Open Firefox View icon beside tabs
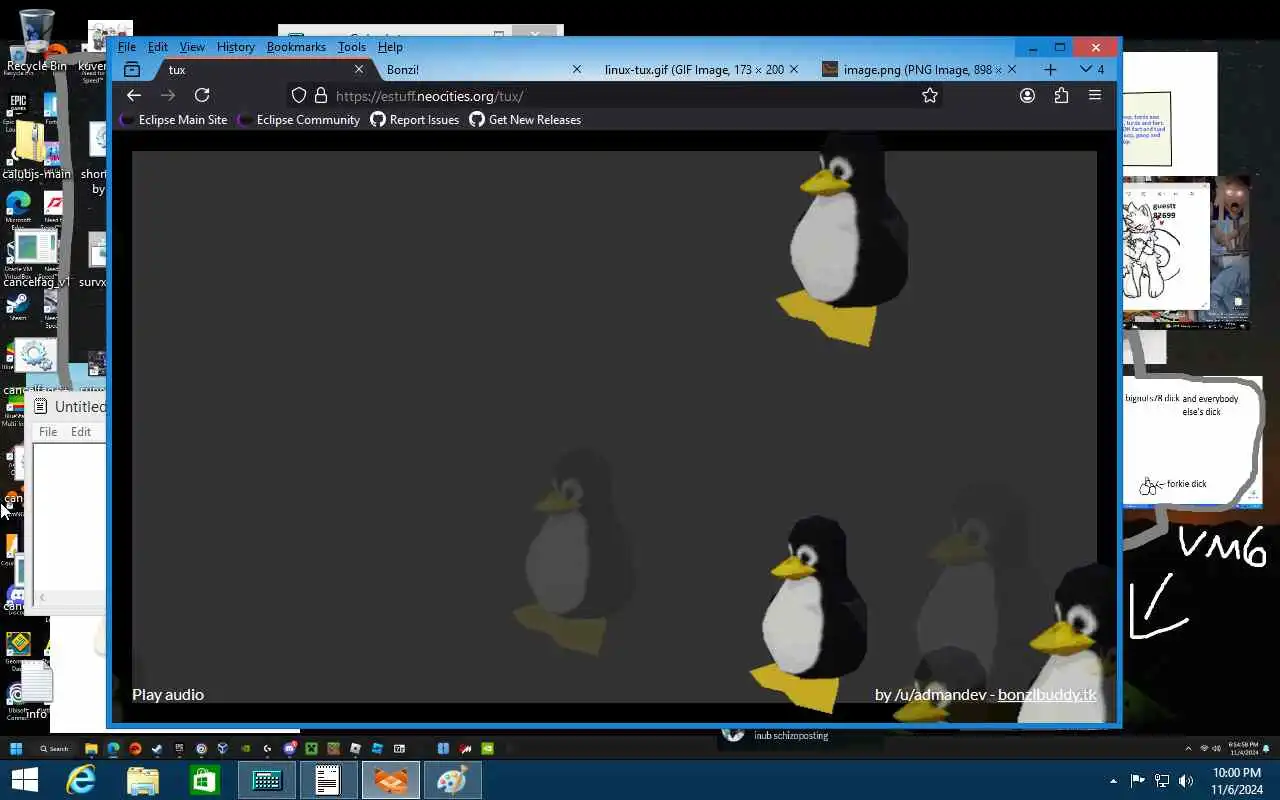This screenshot has height=800, width=1280. click(132, 69)
